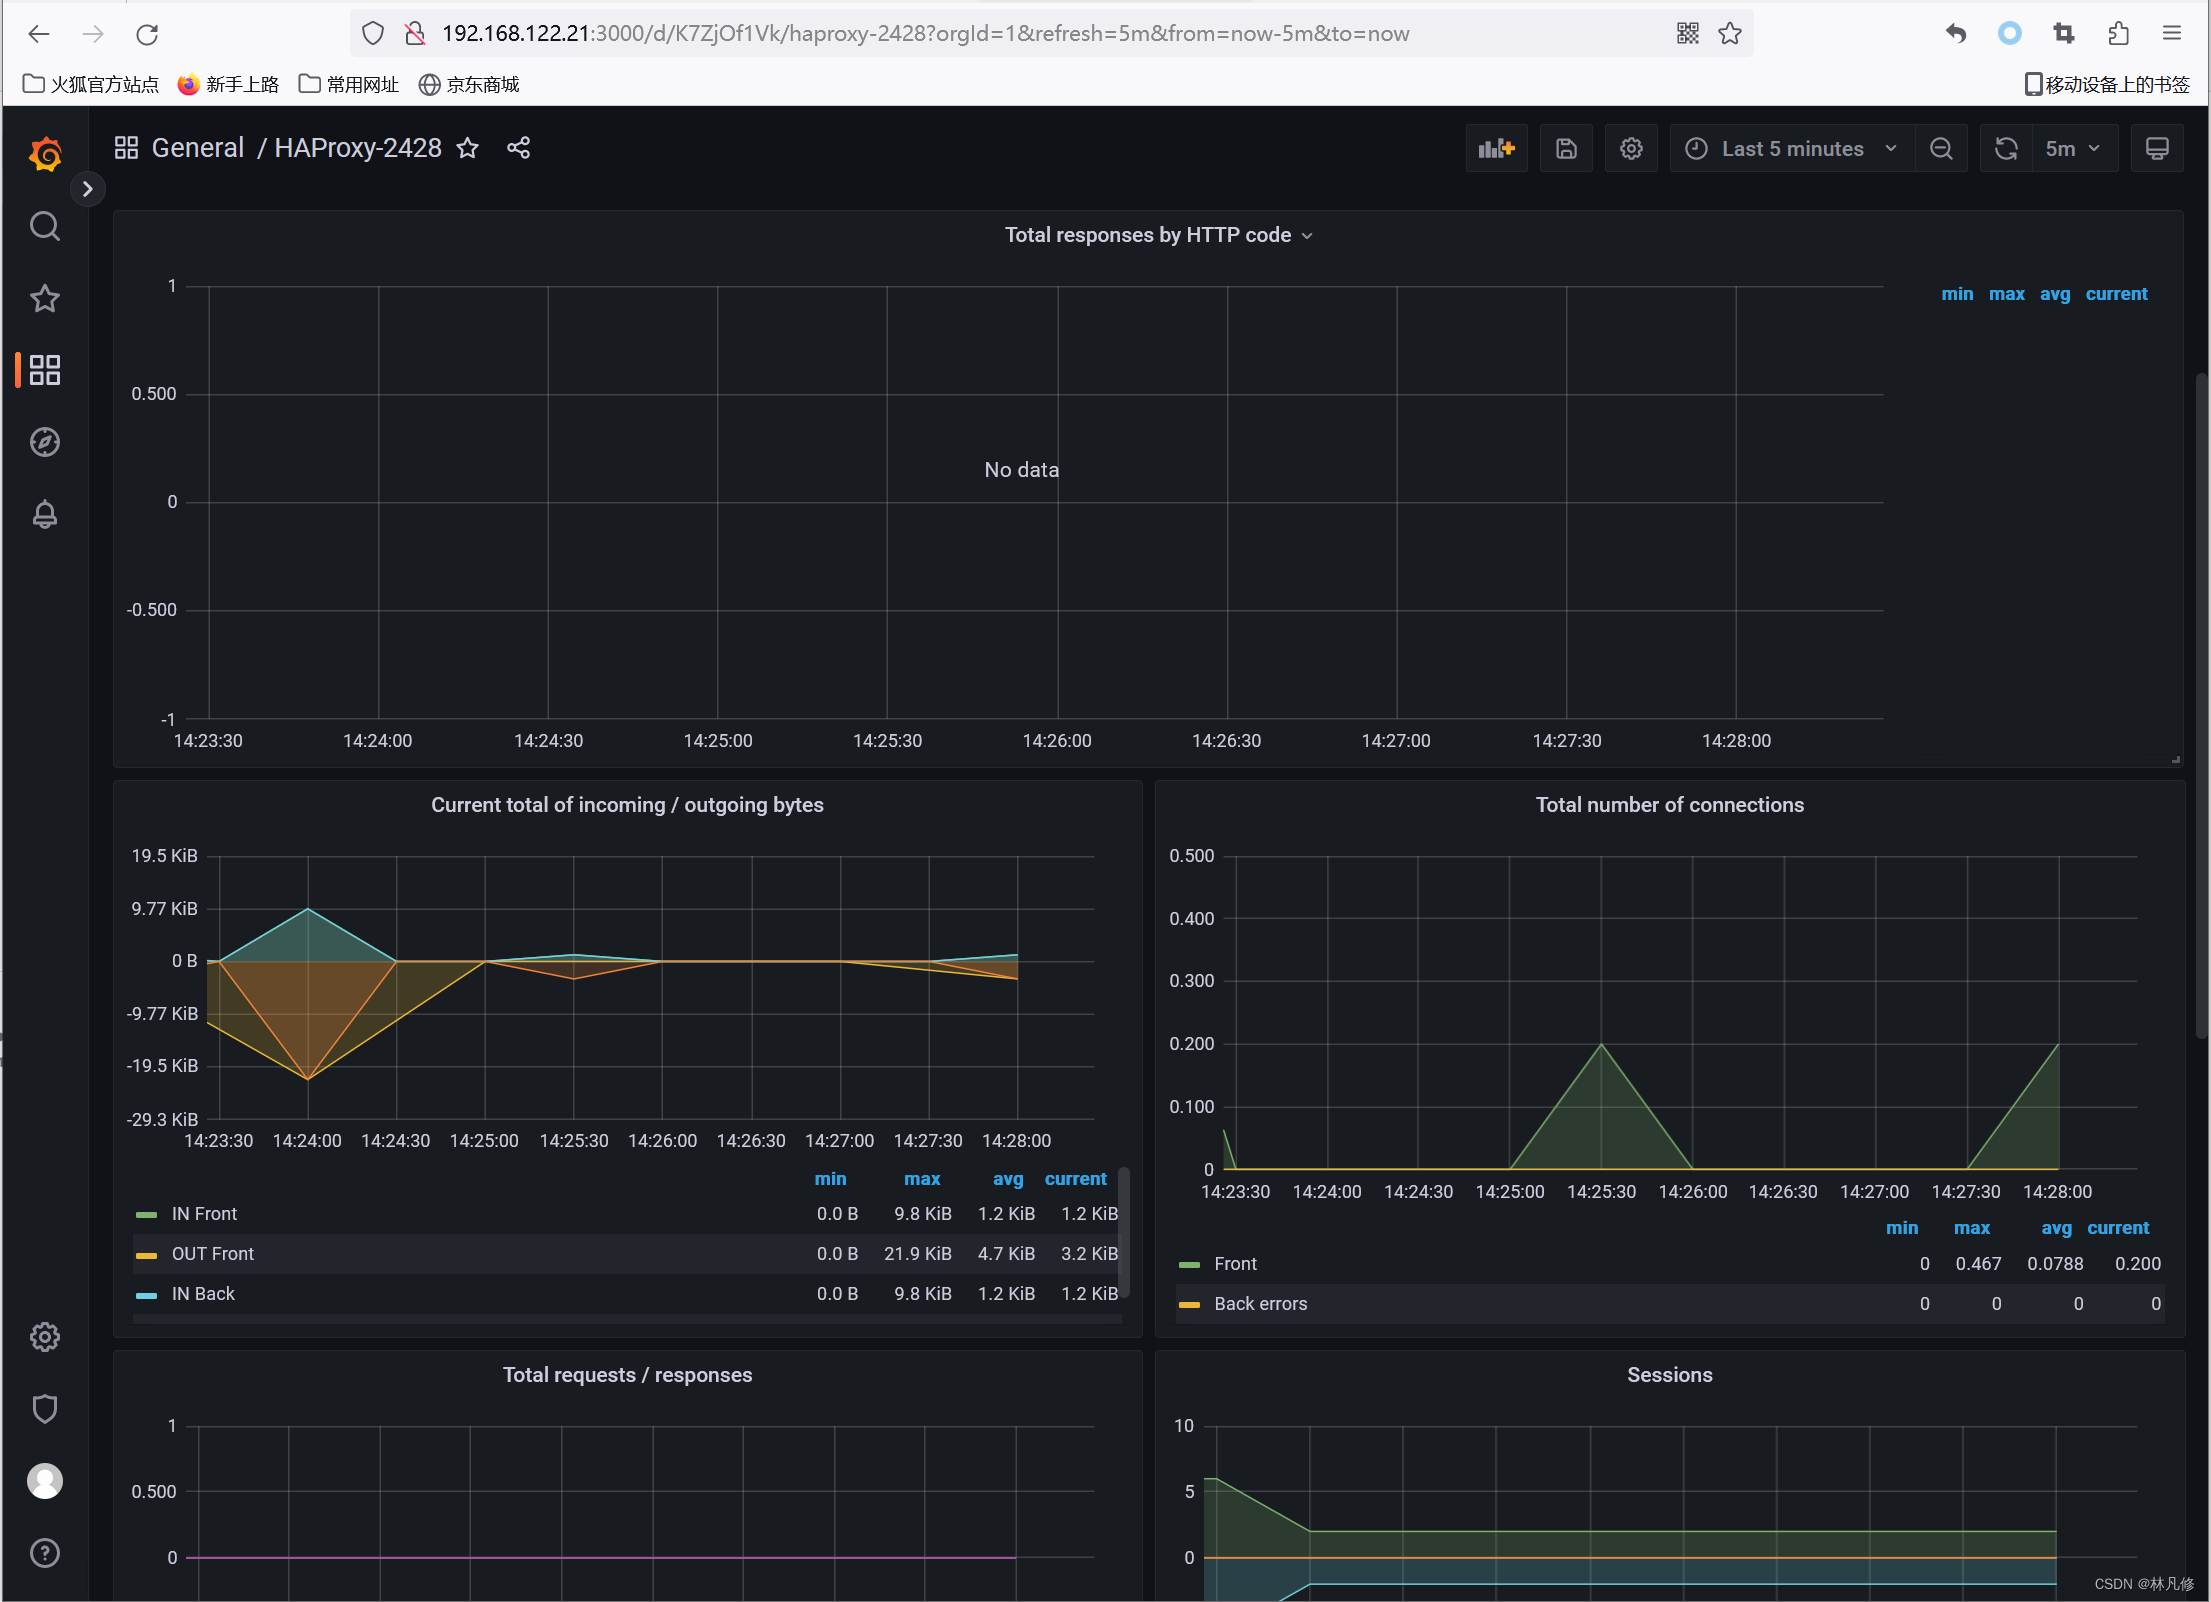Sort the connections legend by avg
The width and height of the screenshot is (2211, 1602).
point(2056,1228)
